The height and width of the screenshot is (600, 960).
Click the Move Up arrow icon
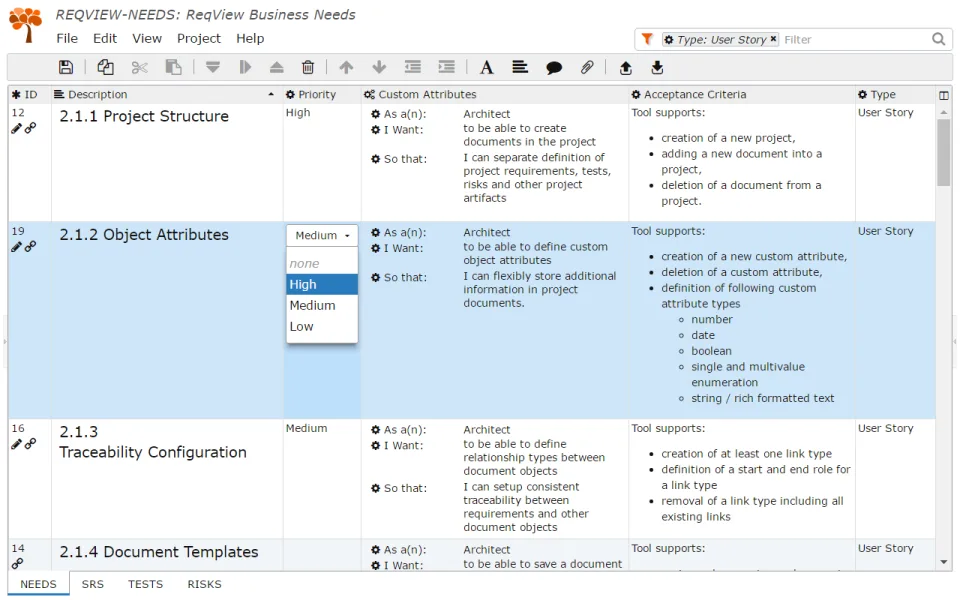tap(347, 67)
